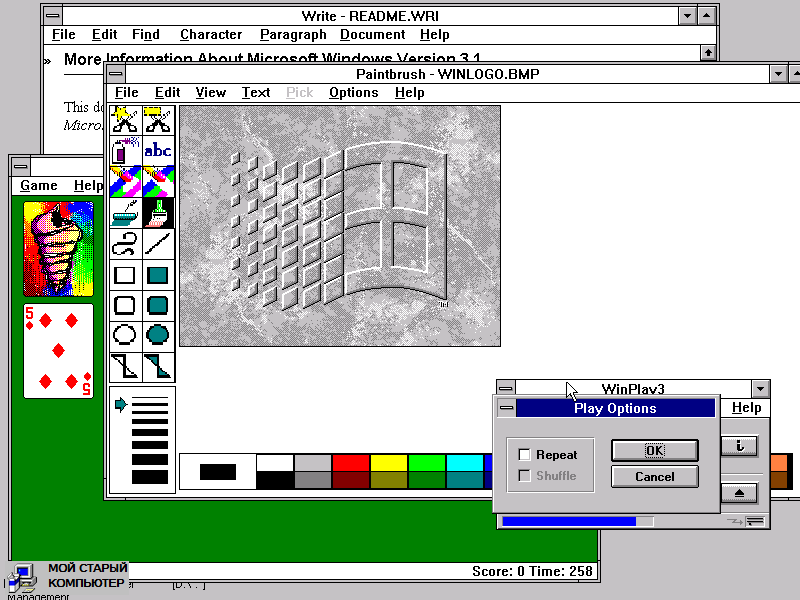This screenshot has width=800, height=600.
Task: Enable the Repeat checkbox
Action: pyautogui.click(x=524, y=455)
